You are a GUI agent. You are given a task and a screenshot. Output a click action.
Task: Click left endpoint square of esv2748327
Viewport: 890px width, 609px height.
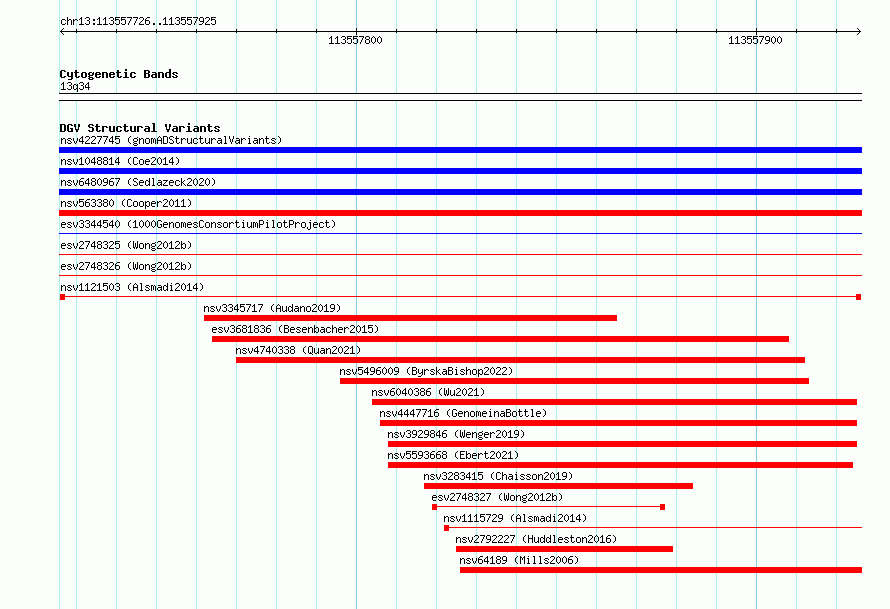point(434,507)
